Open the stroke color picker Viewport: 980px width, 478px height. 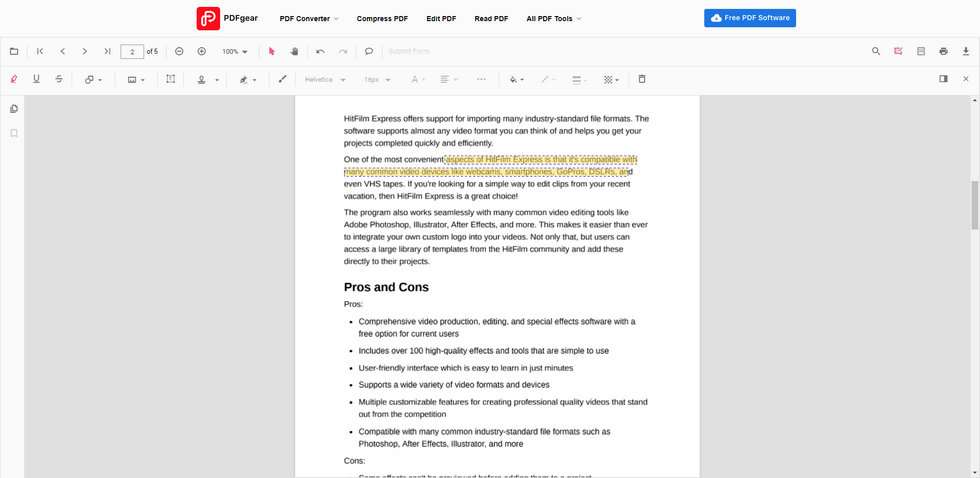click(x=548, y=79)
